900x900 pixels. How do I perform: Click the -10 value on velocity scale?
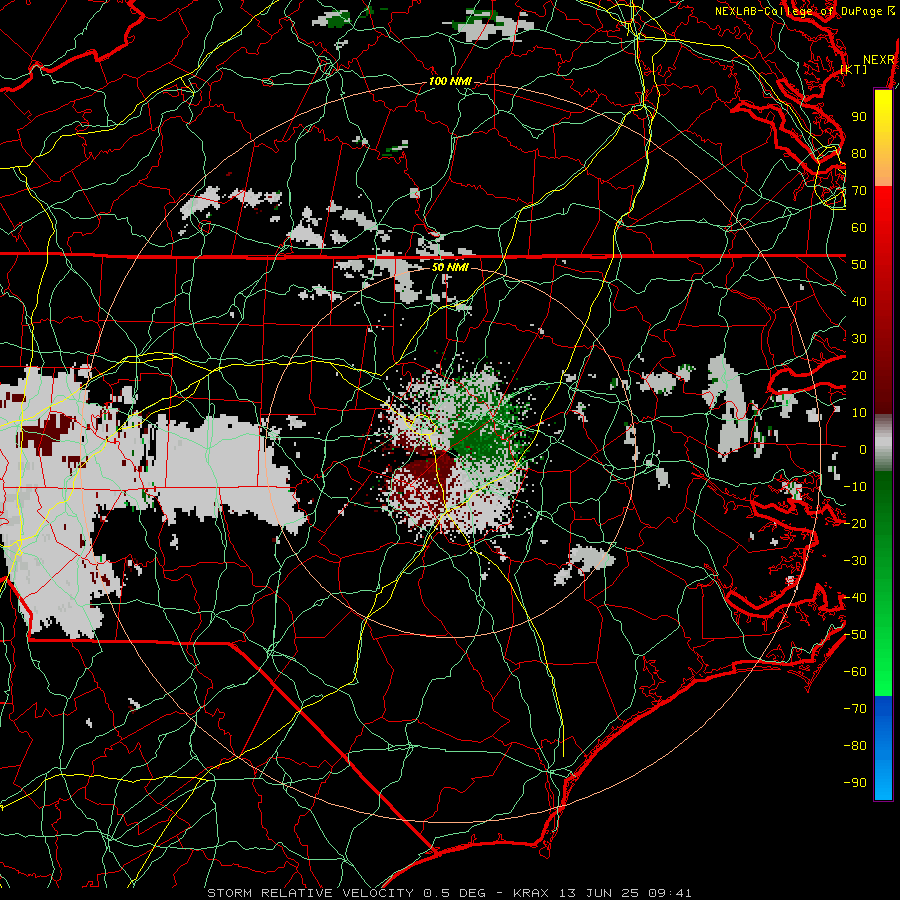point(855,487)
